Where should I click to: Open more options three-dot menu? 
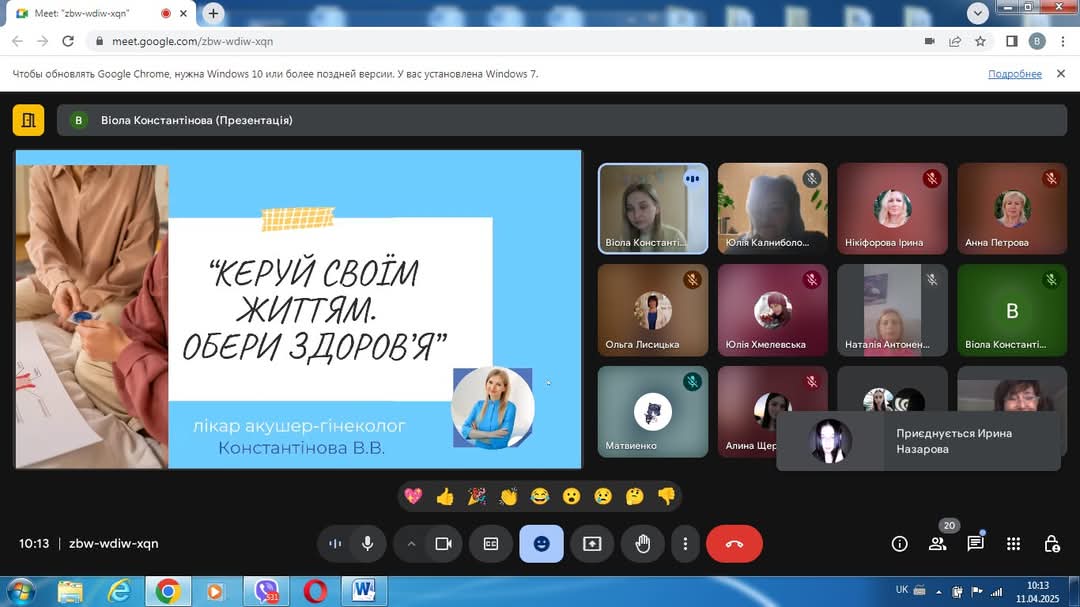tap(685, 544)
